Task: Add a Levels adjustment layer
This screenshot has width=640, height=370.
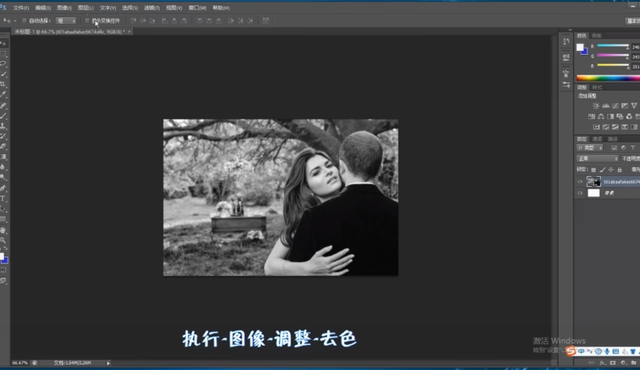Action: [x=606, y=106]
